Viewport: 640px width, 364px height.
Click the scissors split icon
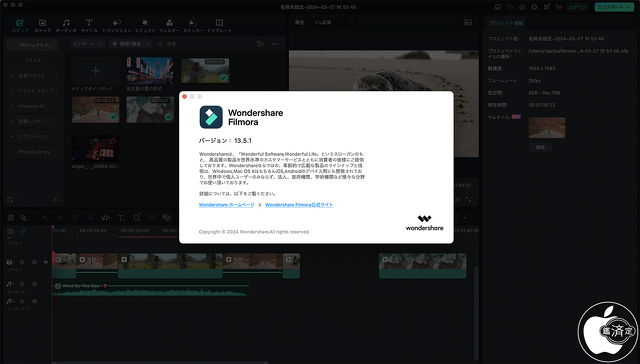[x=90, y=218]
